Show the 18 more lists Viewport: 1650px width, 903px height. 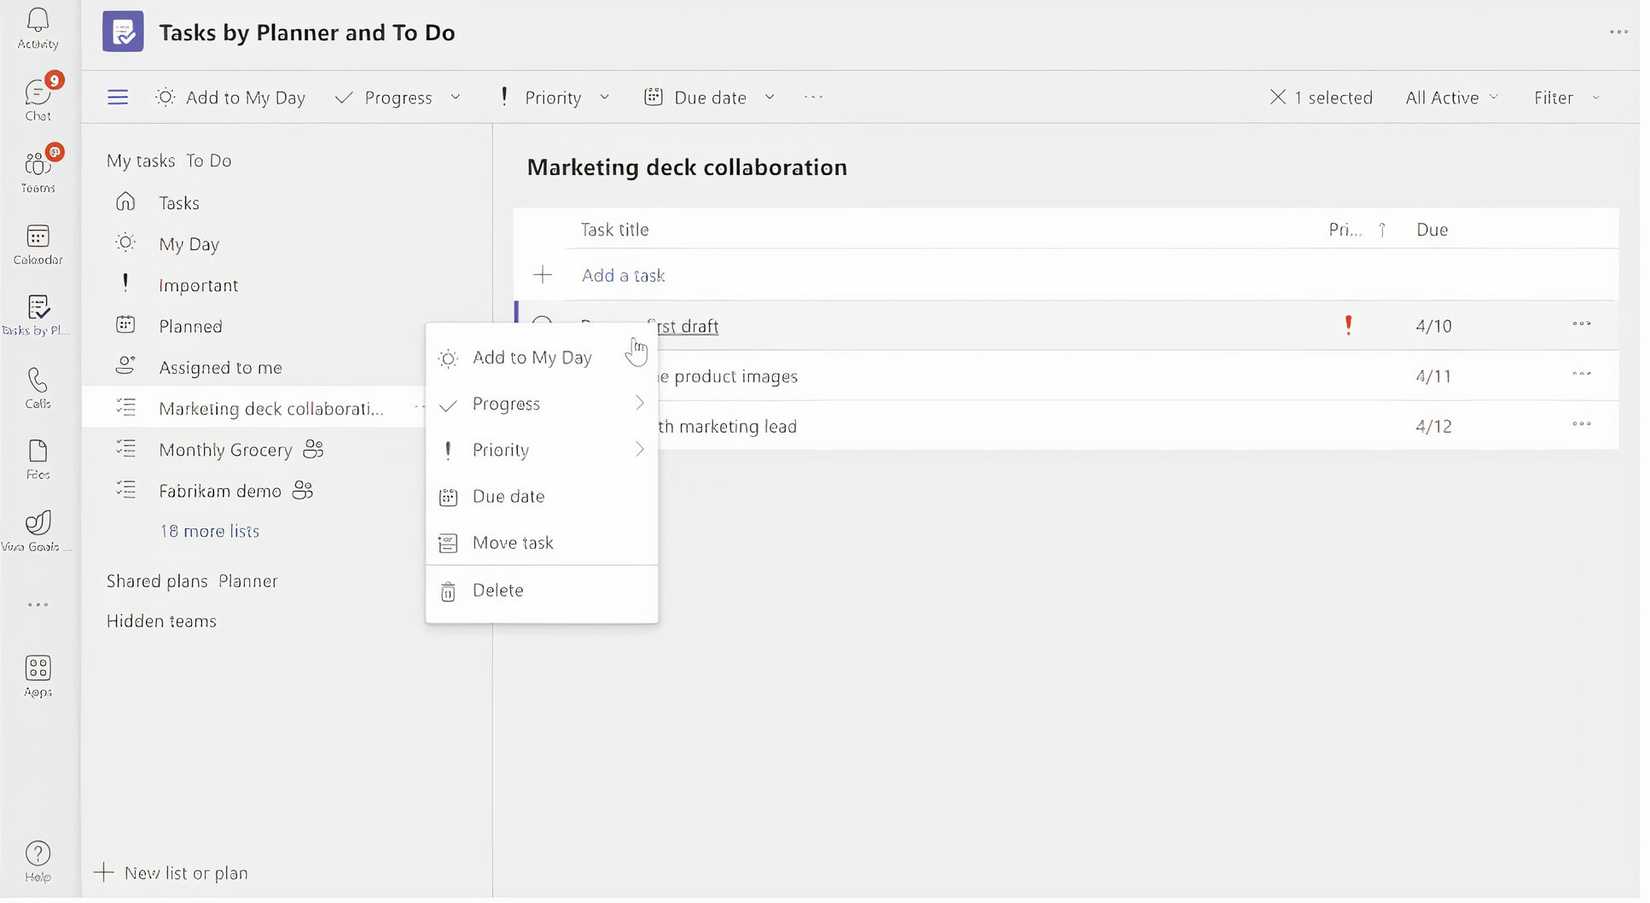point(209,530)
